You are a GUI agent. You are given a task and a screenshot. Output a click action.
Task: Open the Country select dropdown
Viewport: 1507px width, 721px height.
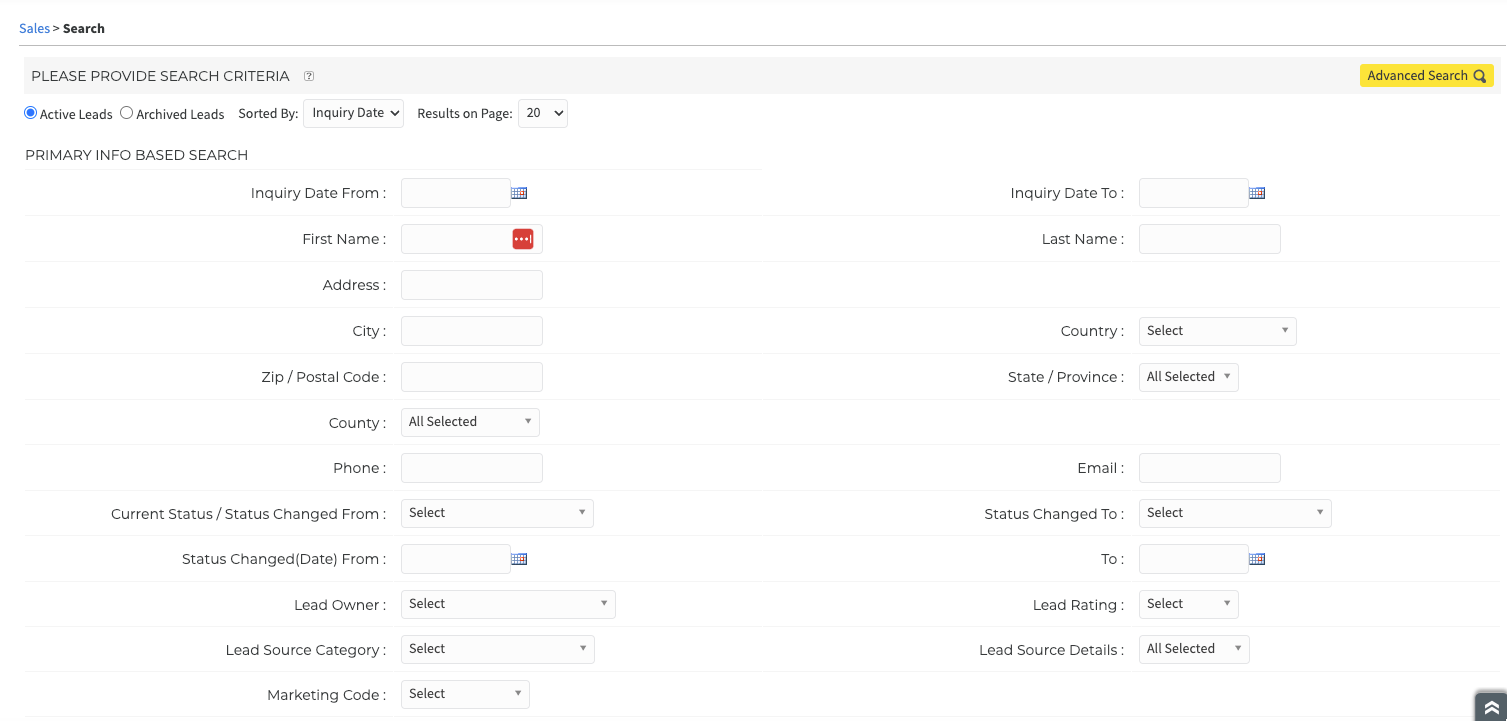[x=1217, y=331]
